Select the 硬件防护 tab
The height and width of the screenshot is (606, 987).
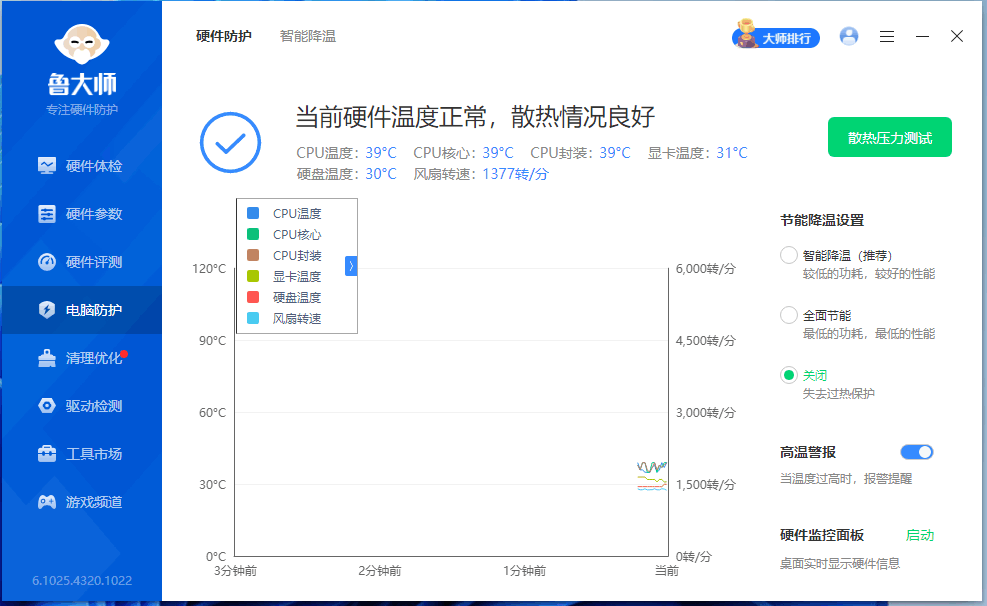click(224, 36)
